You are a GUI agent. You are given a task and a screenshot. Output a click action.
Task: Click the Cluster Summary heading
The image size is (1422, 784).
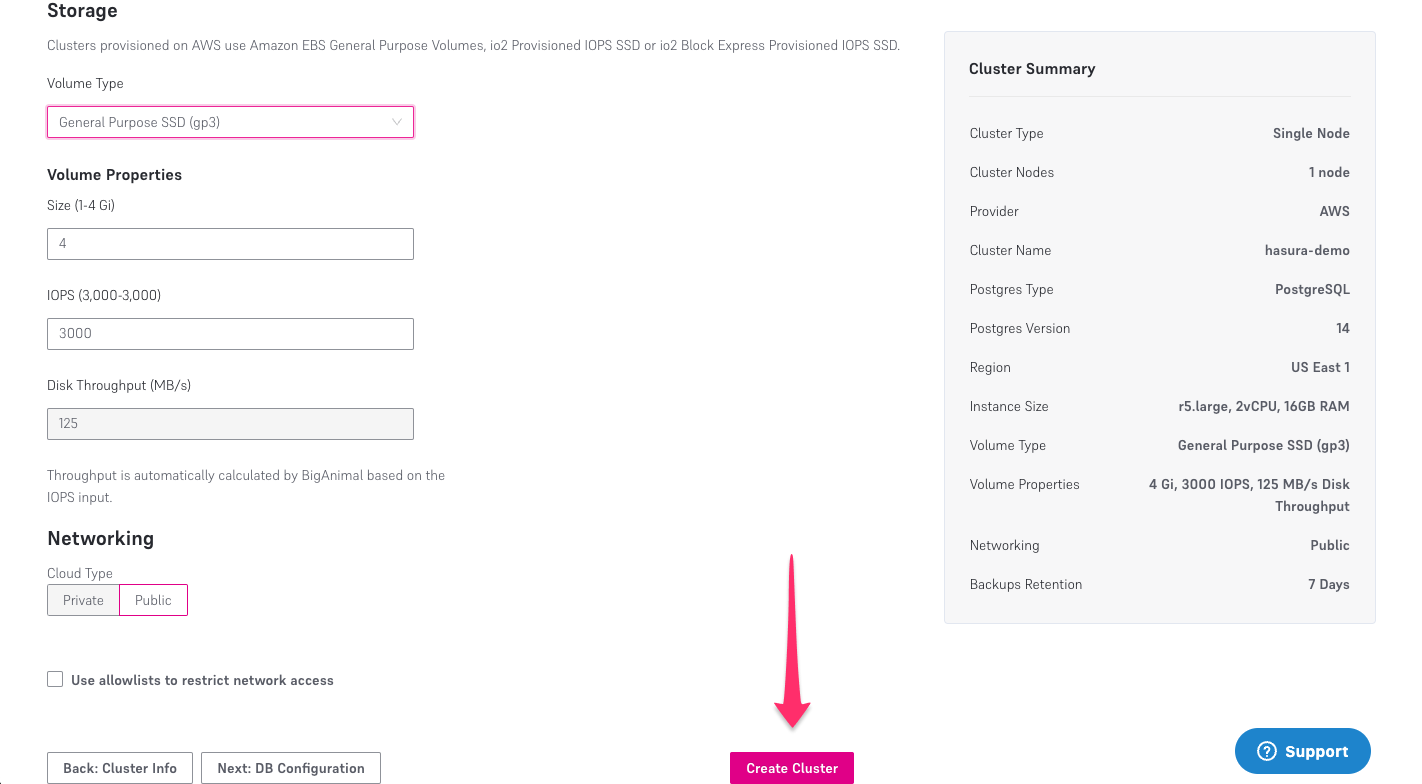pos(1032,69)
